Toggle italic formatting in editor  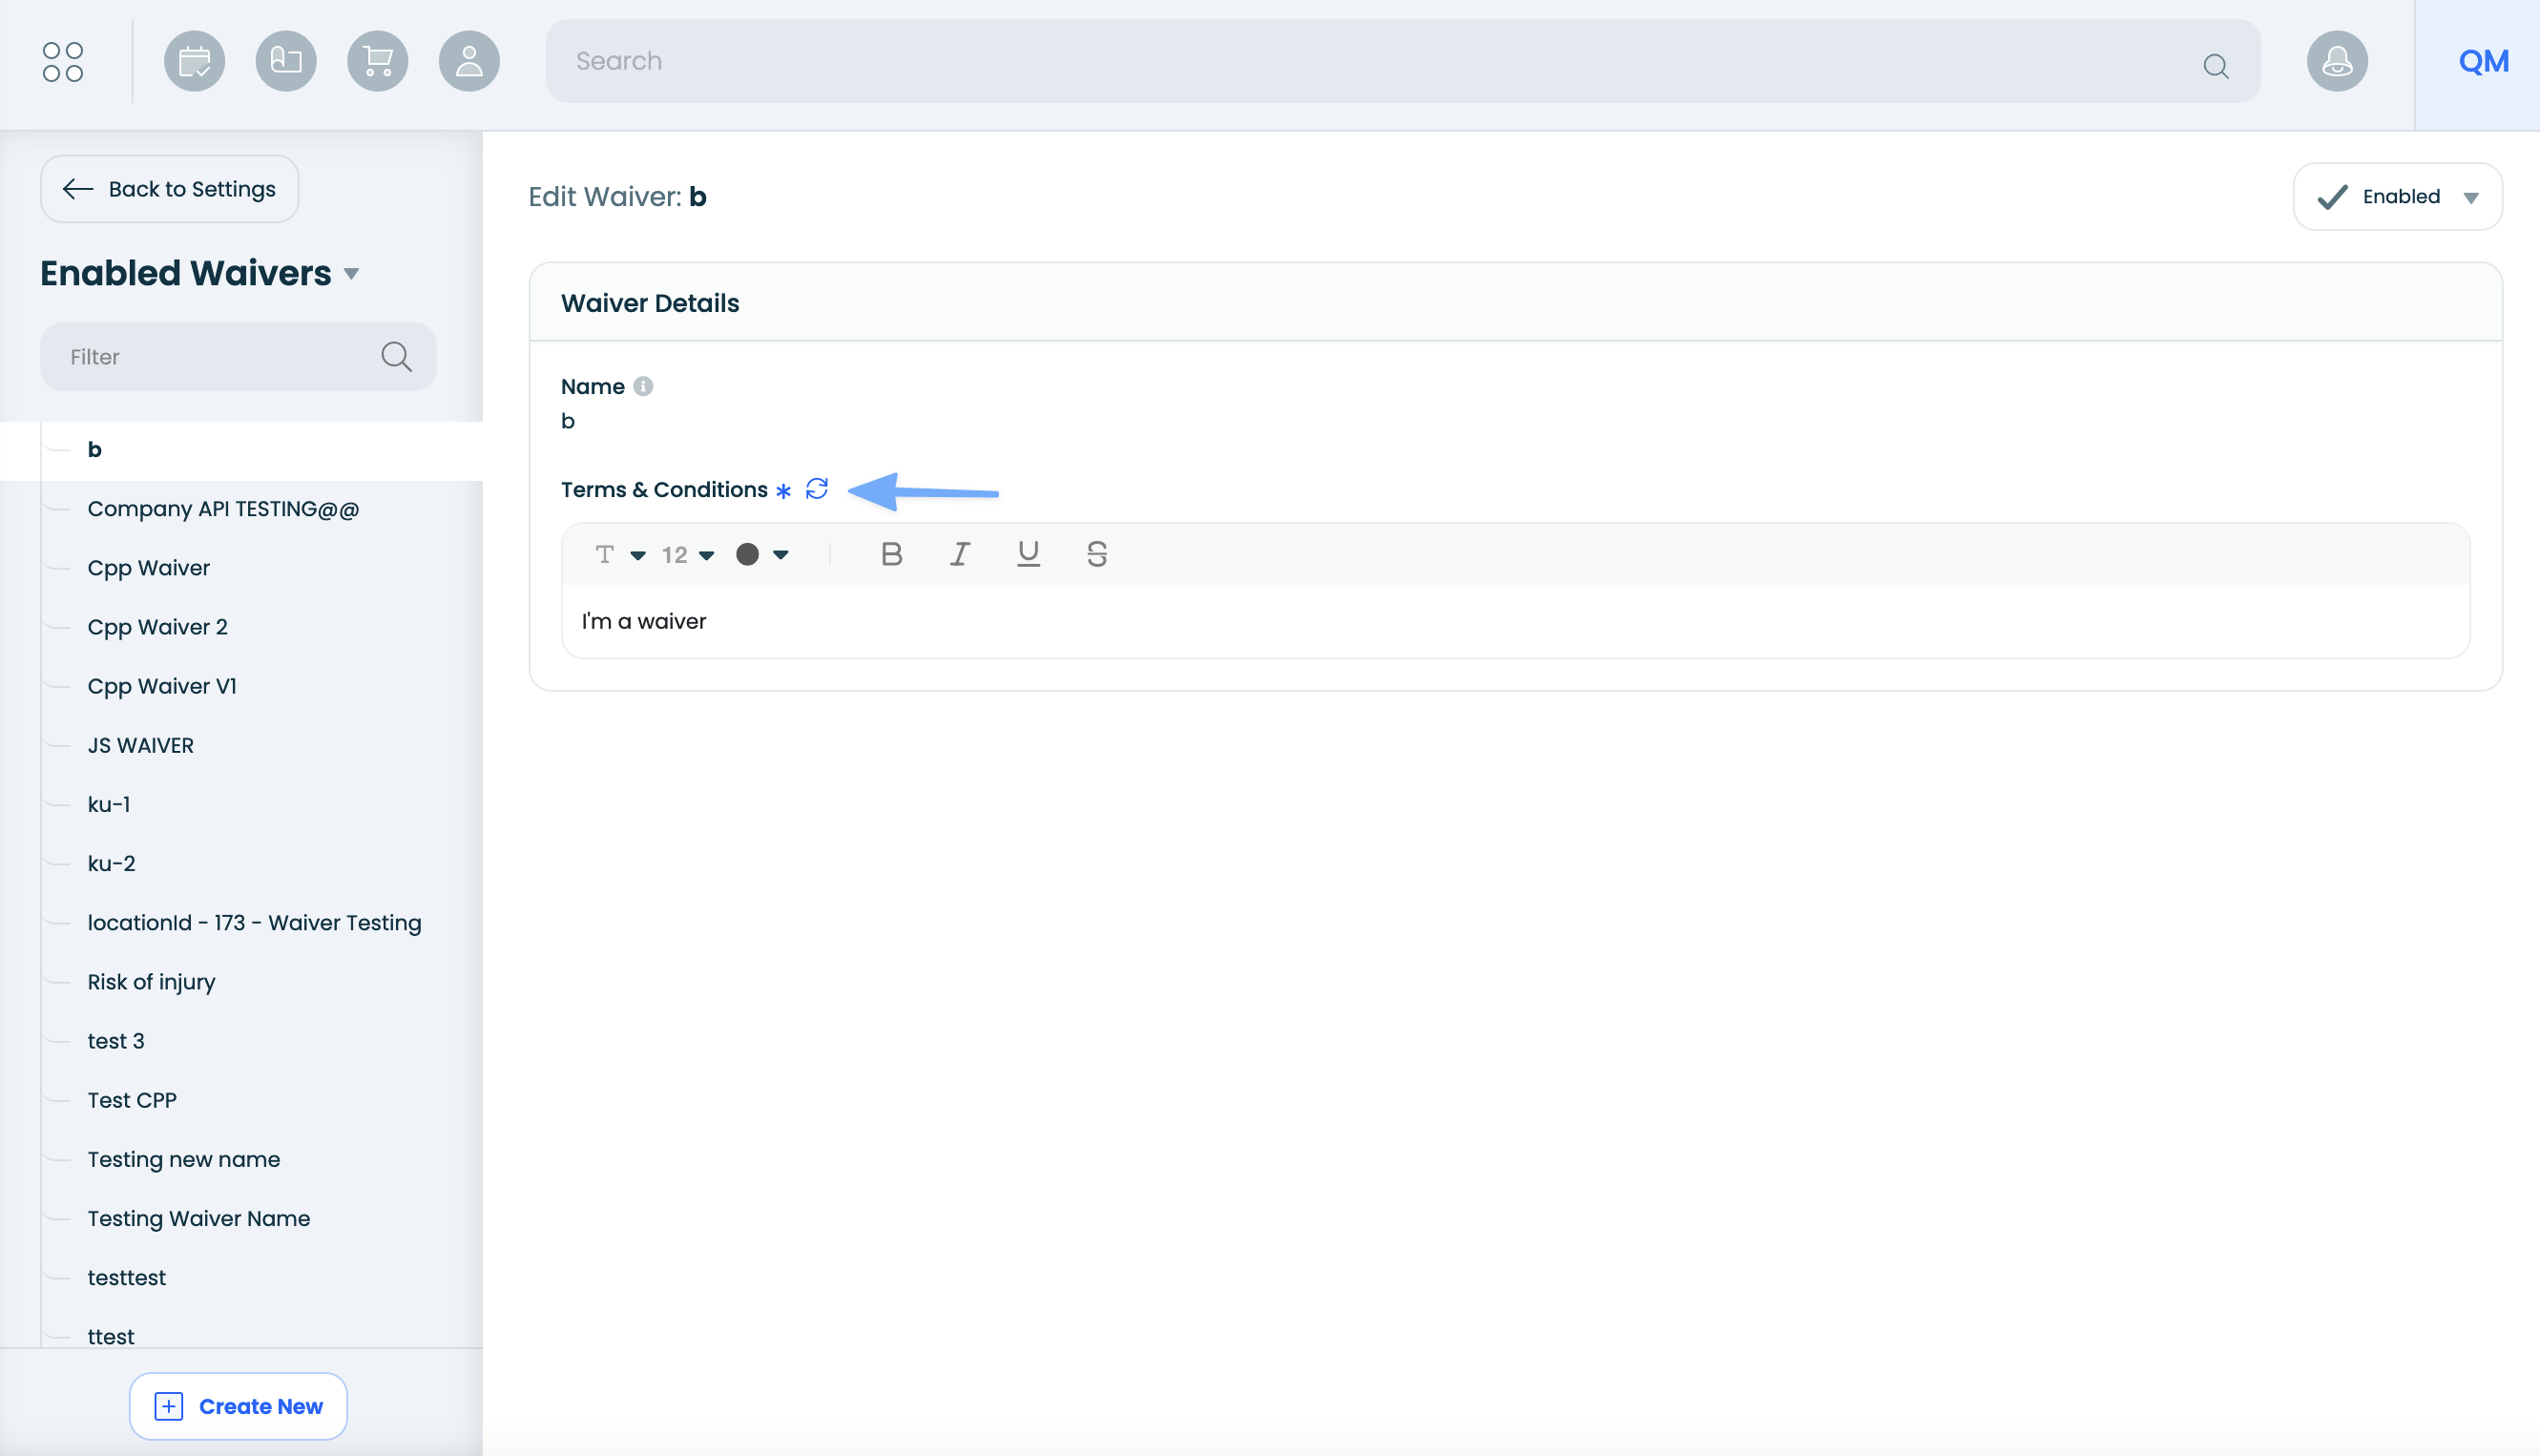click(959, 554)
